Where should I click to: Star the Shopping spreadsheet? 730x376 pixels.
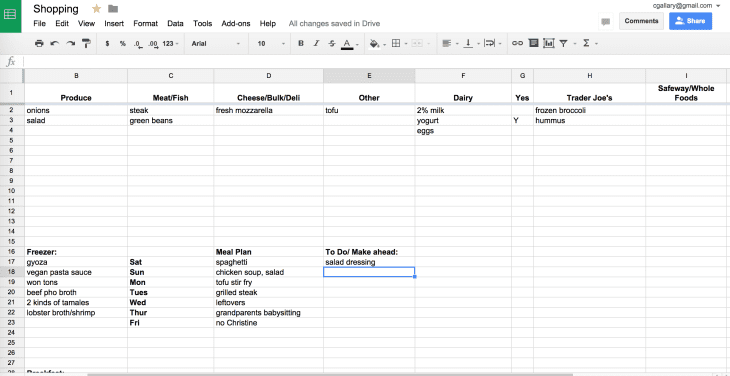(96, 8)
